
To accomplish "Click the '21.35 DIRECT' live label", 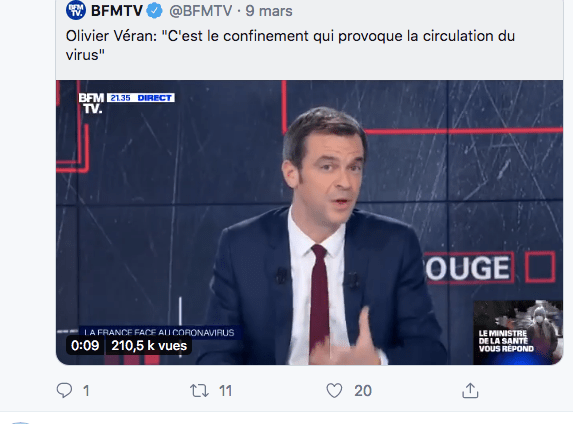I will click(x=141, y=98).
